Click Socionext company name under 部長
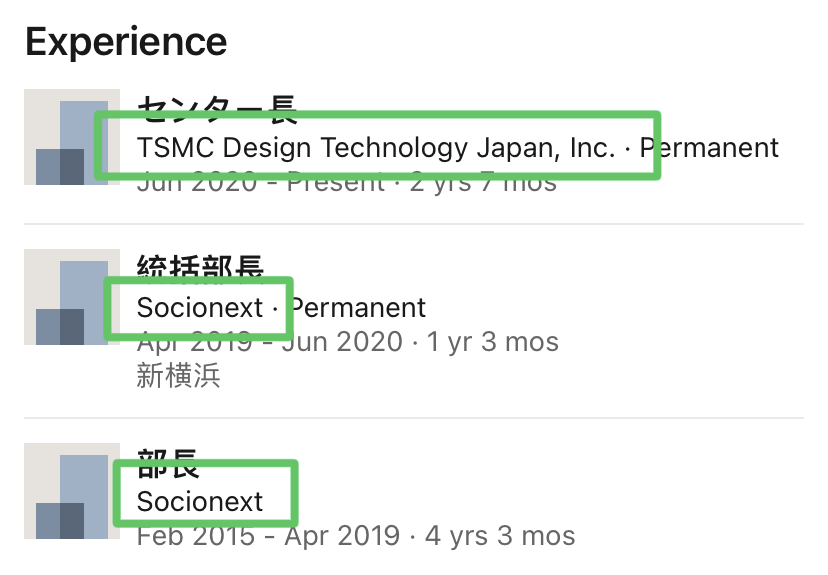The height and width of the screenshot is (575, 828). 200,501
